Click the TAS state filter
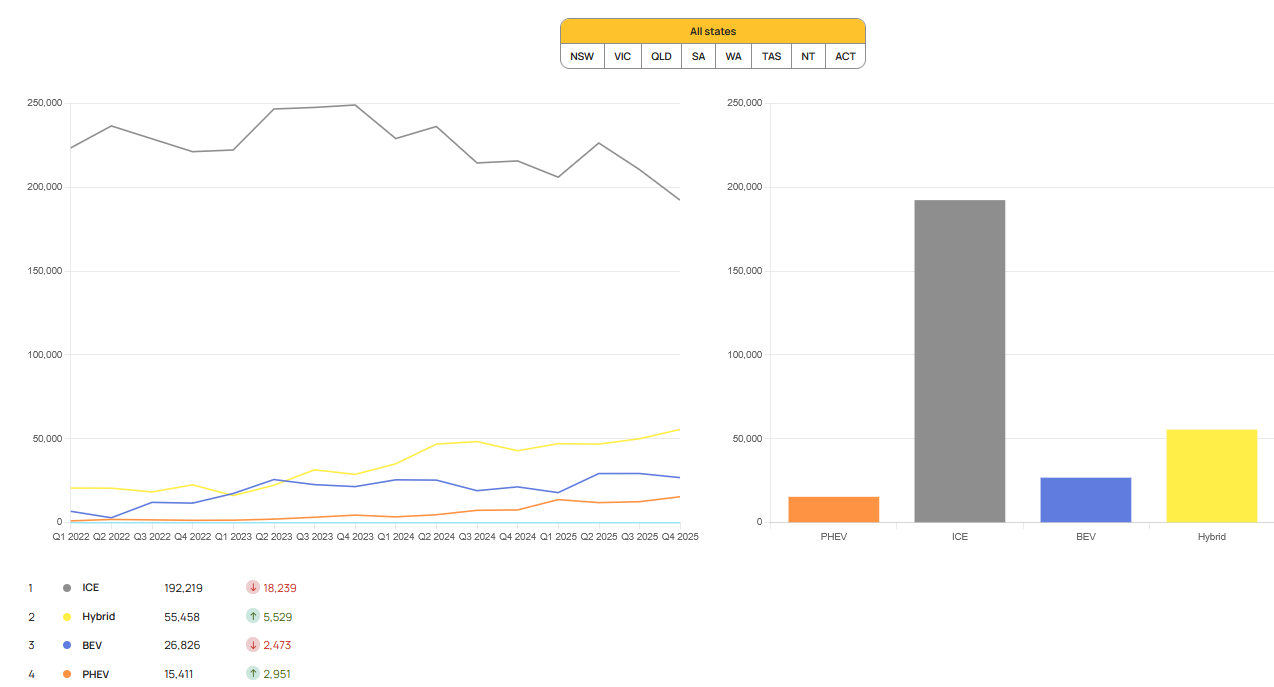 point(771,56)
